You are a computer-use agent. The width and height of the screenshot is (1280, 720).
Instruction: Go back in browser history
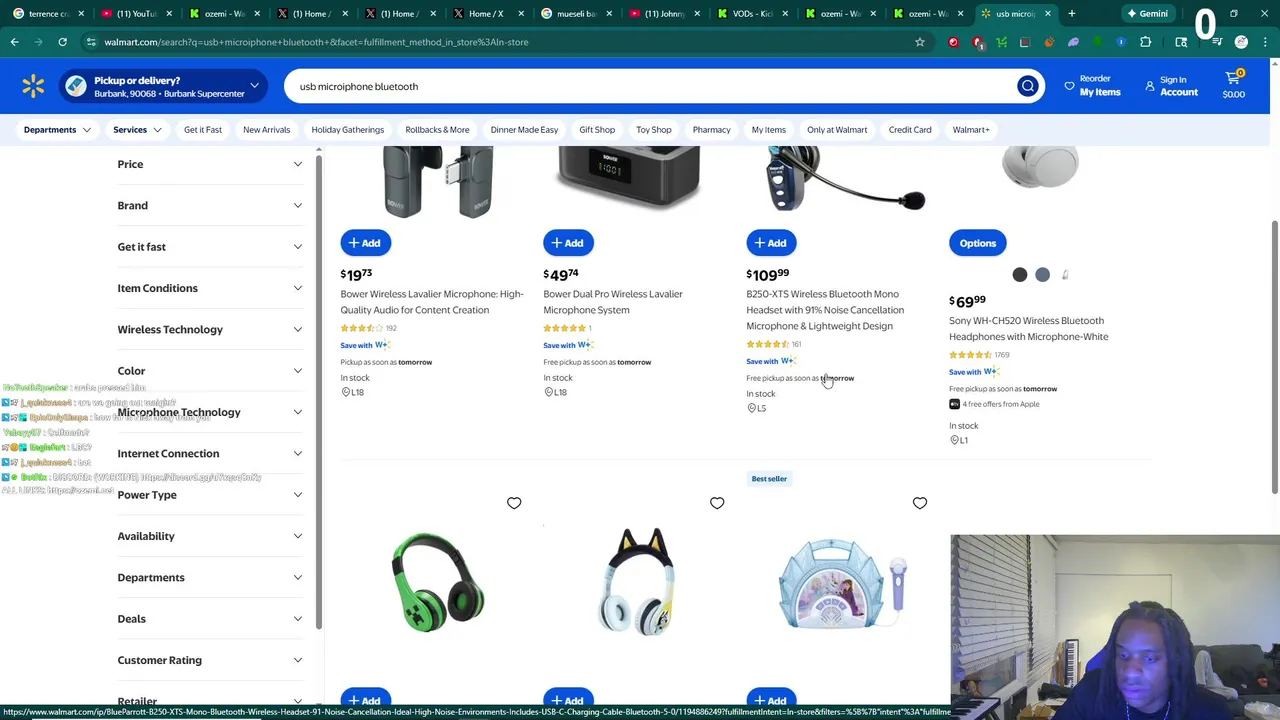pos(14,42)
